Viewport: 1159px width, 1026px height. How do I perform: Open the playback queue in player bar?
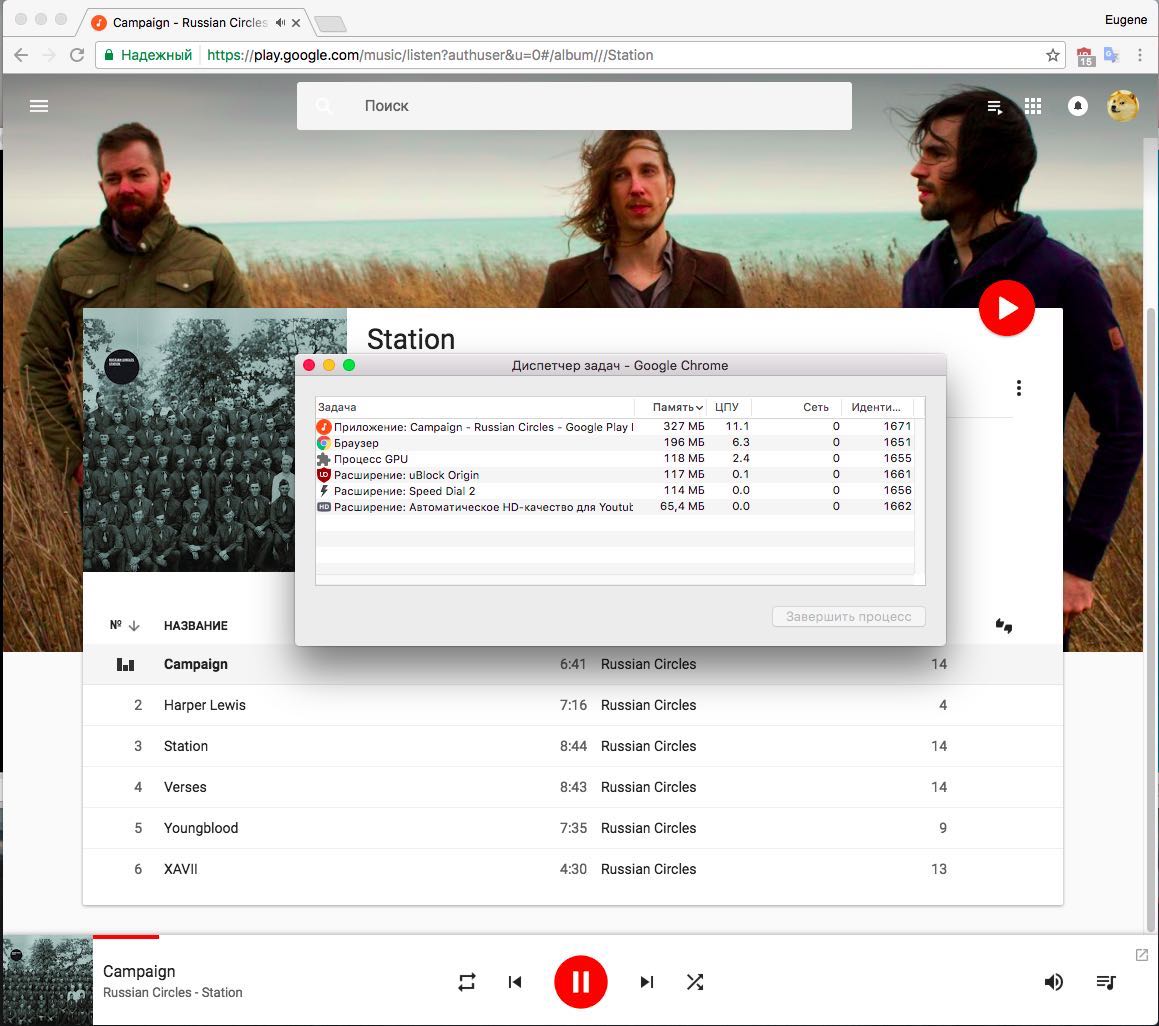(x=1106, y=982)
